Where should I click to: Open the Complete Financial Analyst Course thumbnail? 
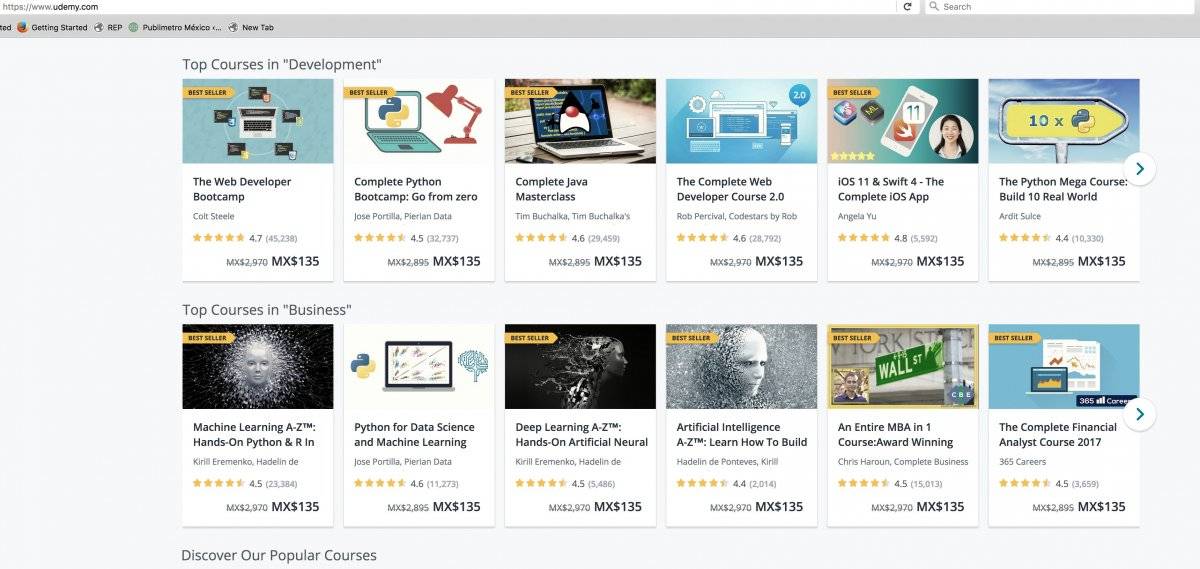(1064, 366)
